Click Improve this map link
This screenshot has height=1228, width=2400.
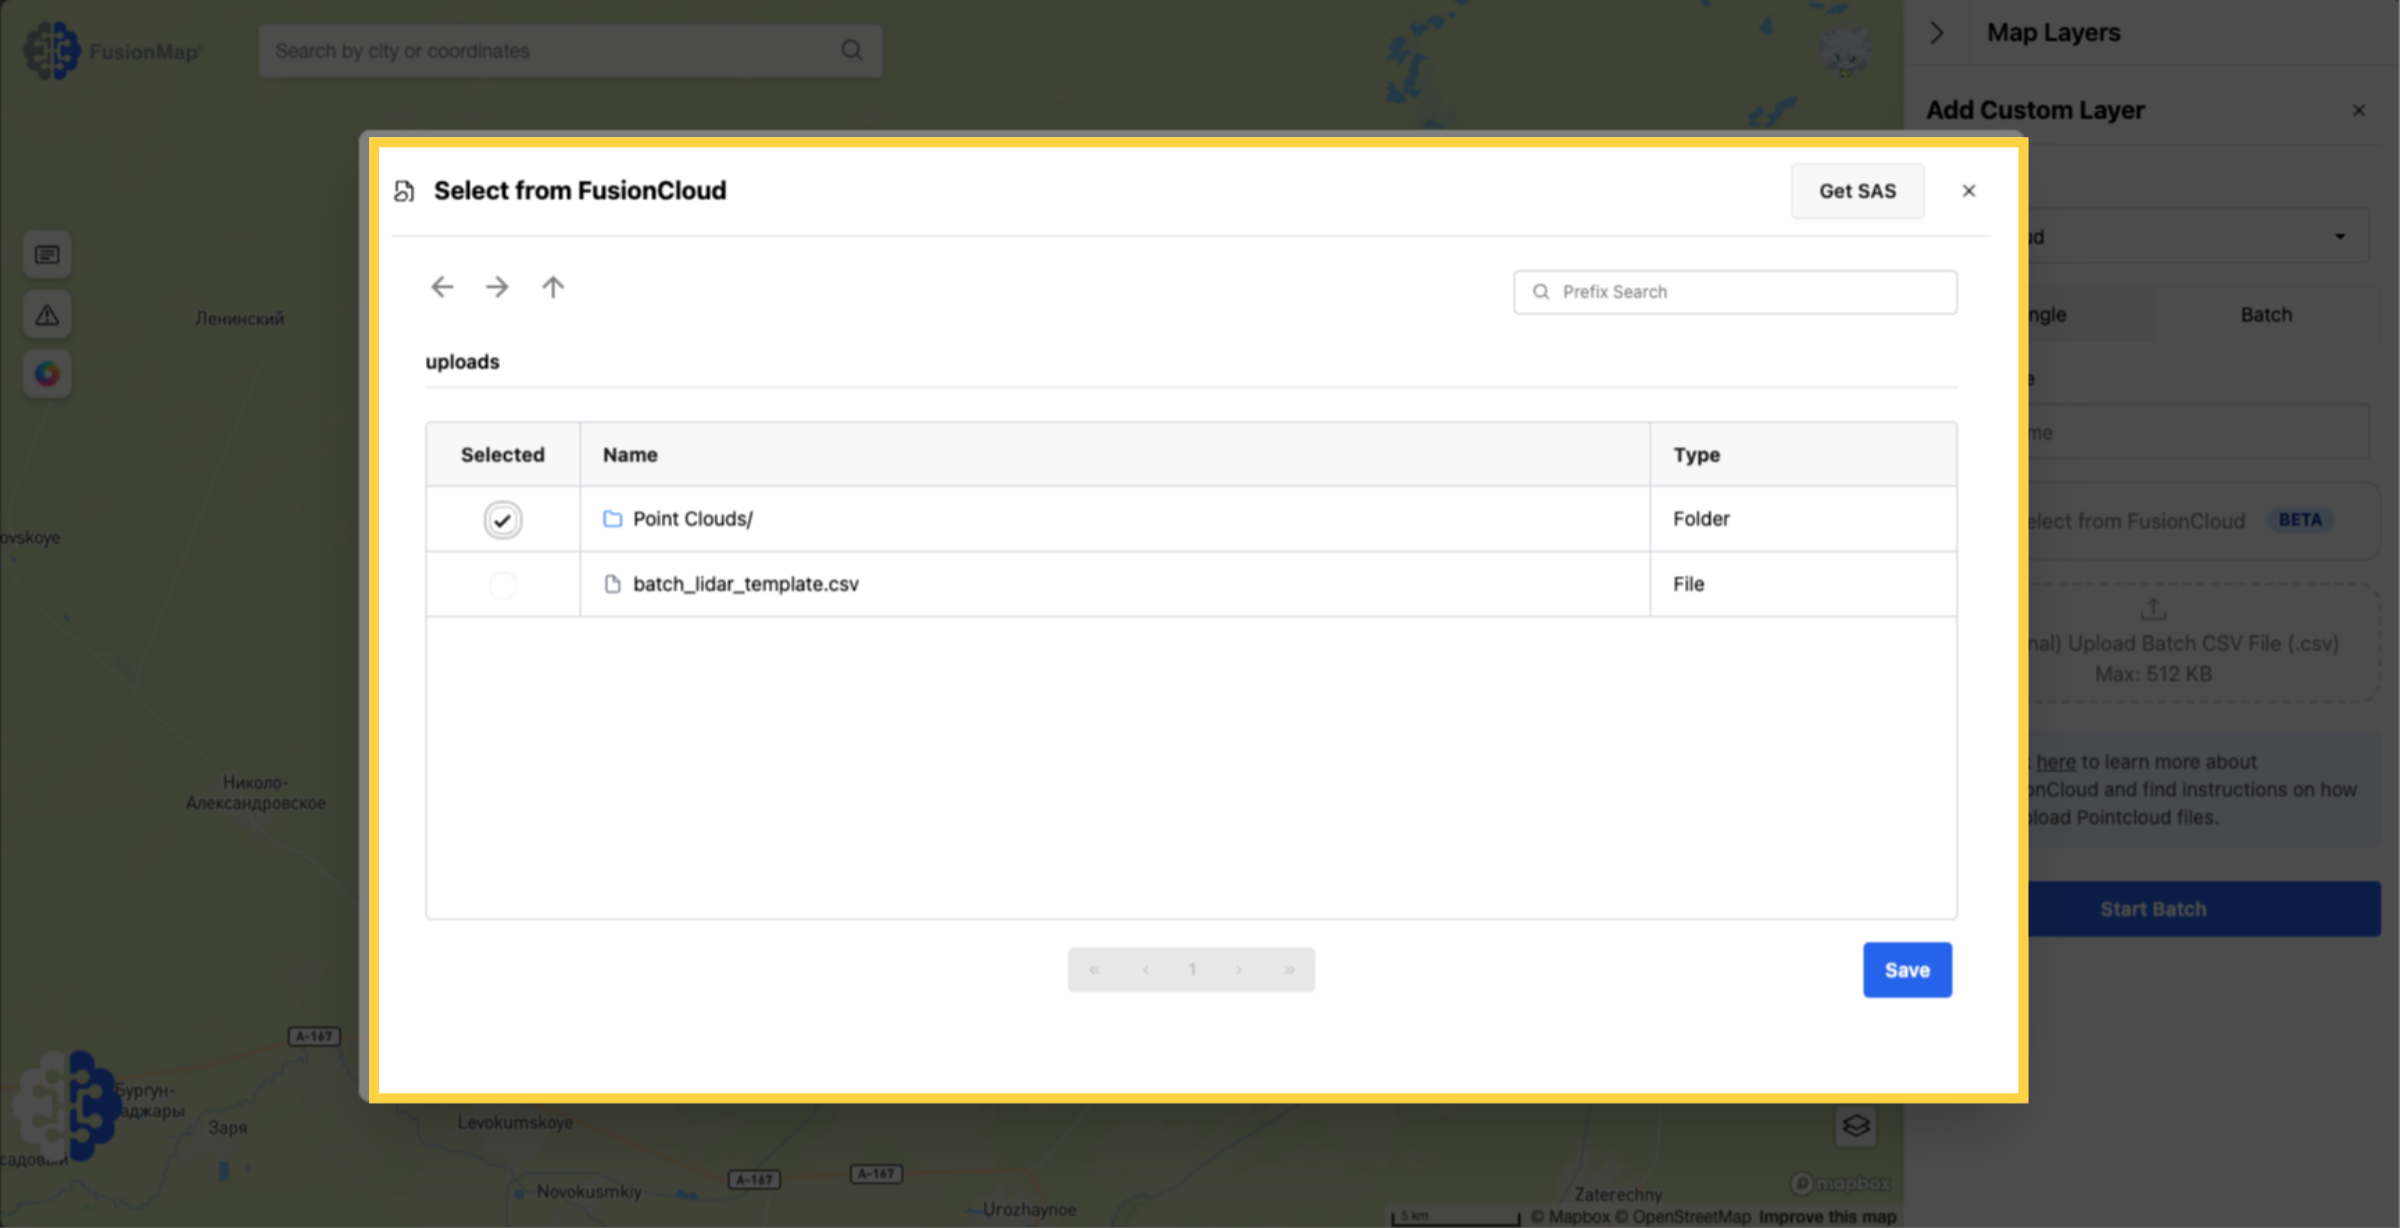tap(1827, 1217)
